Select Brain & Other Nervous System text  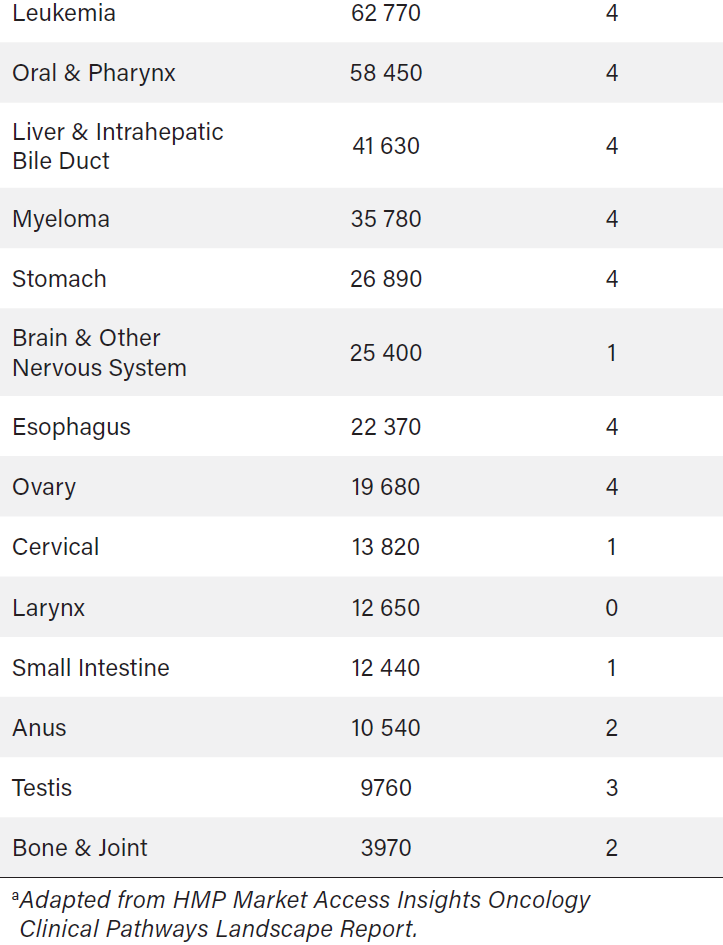tap(99, 353)
